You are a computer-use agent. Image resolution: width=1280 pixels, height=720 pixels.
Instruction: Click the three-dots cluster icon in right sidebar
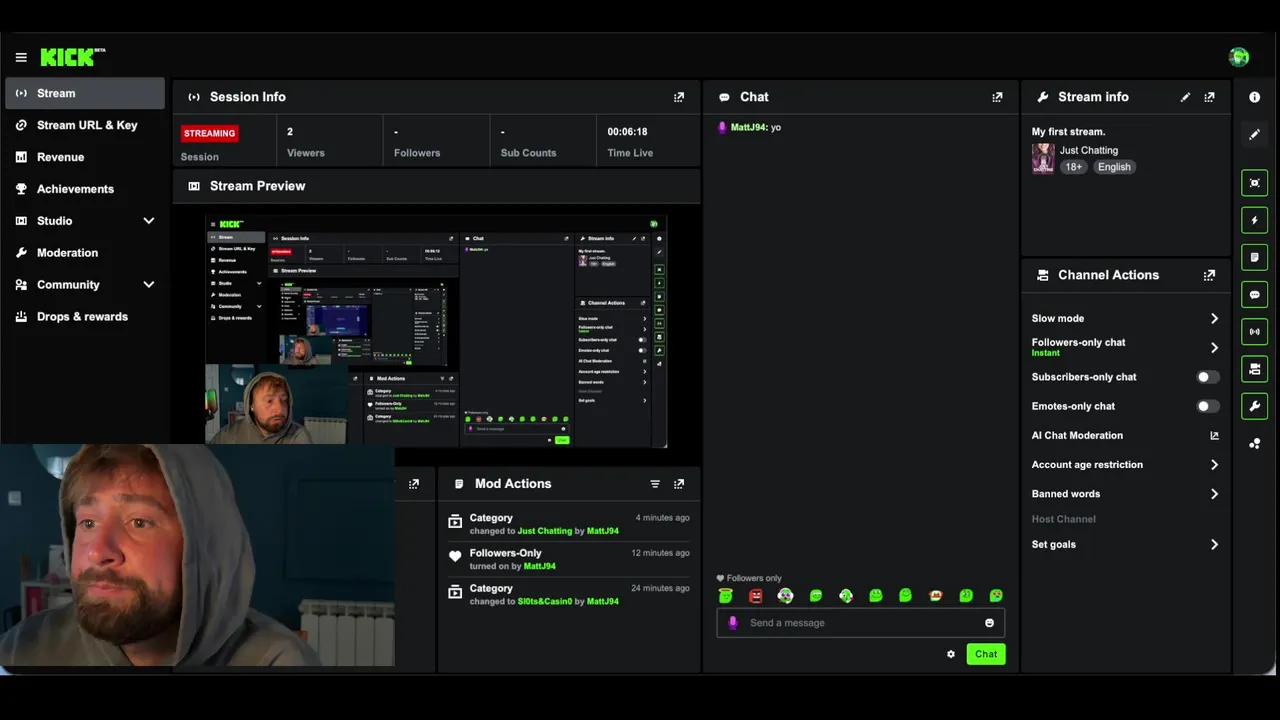(x=1255, y=443)
